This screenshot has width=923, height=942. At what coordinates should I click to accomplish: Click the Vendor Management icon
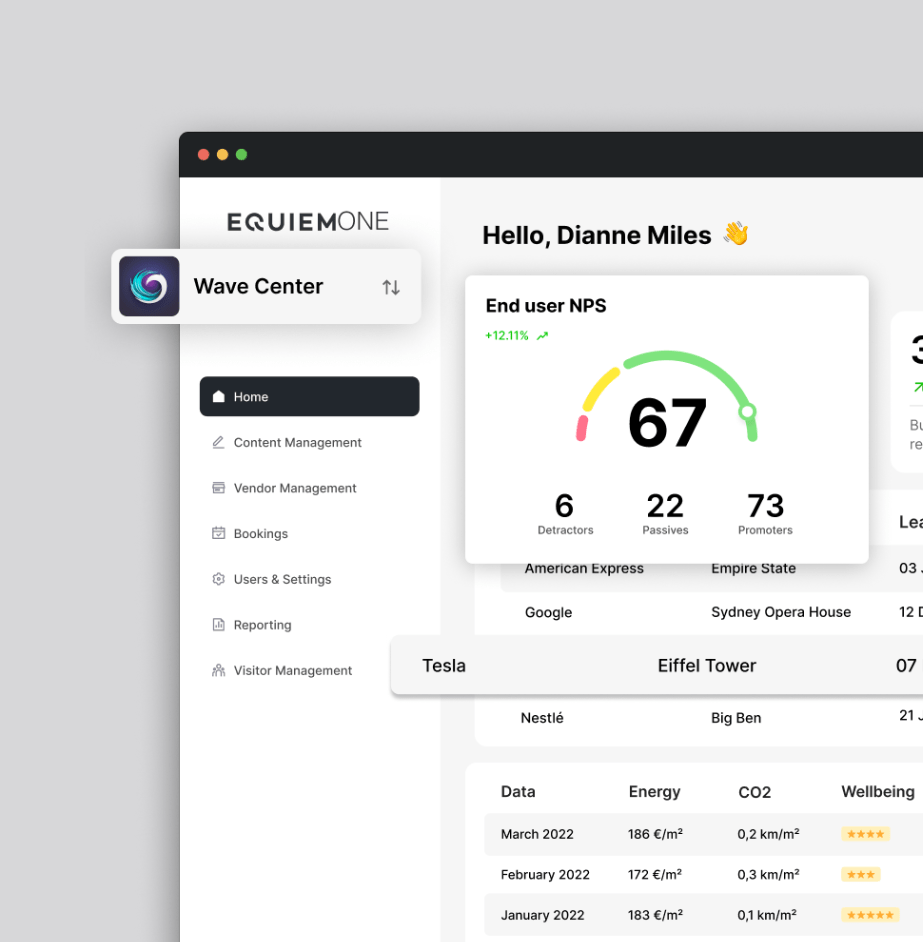pyautogui.click(x=217, y=488)
